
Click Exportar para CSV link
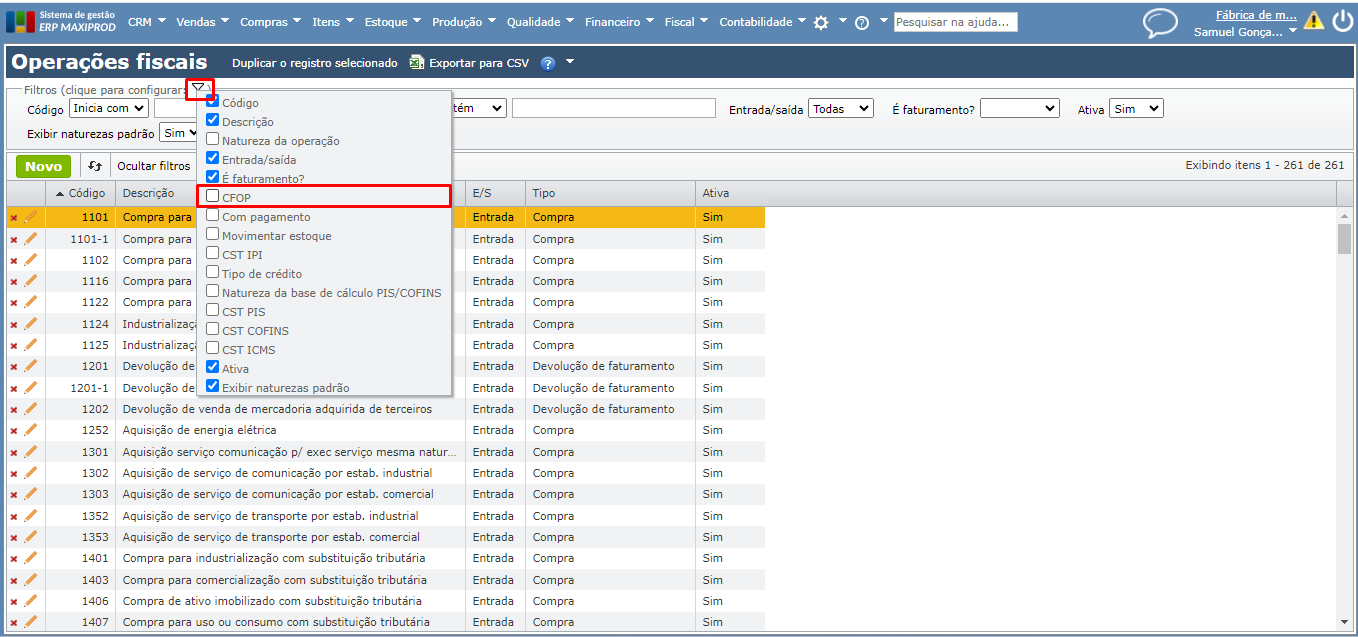point(478,63)
